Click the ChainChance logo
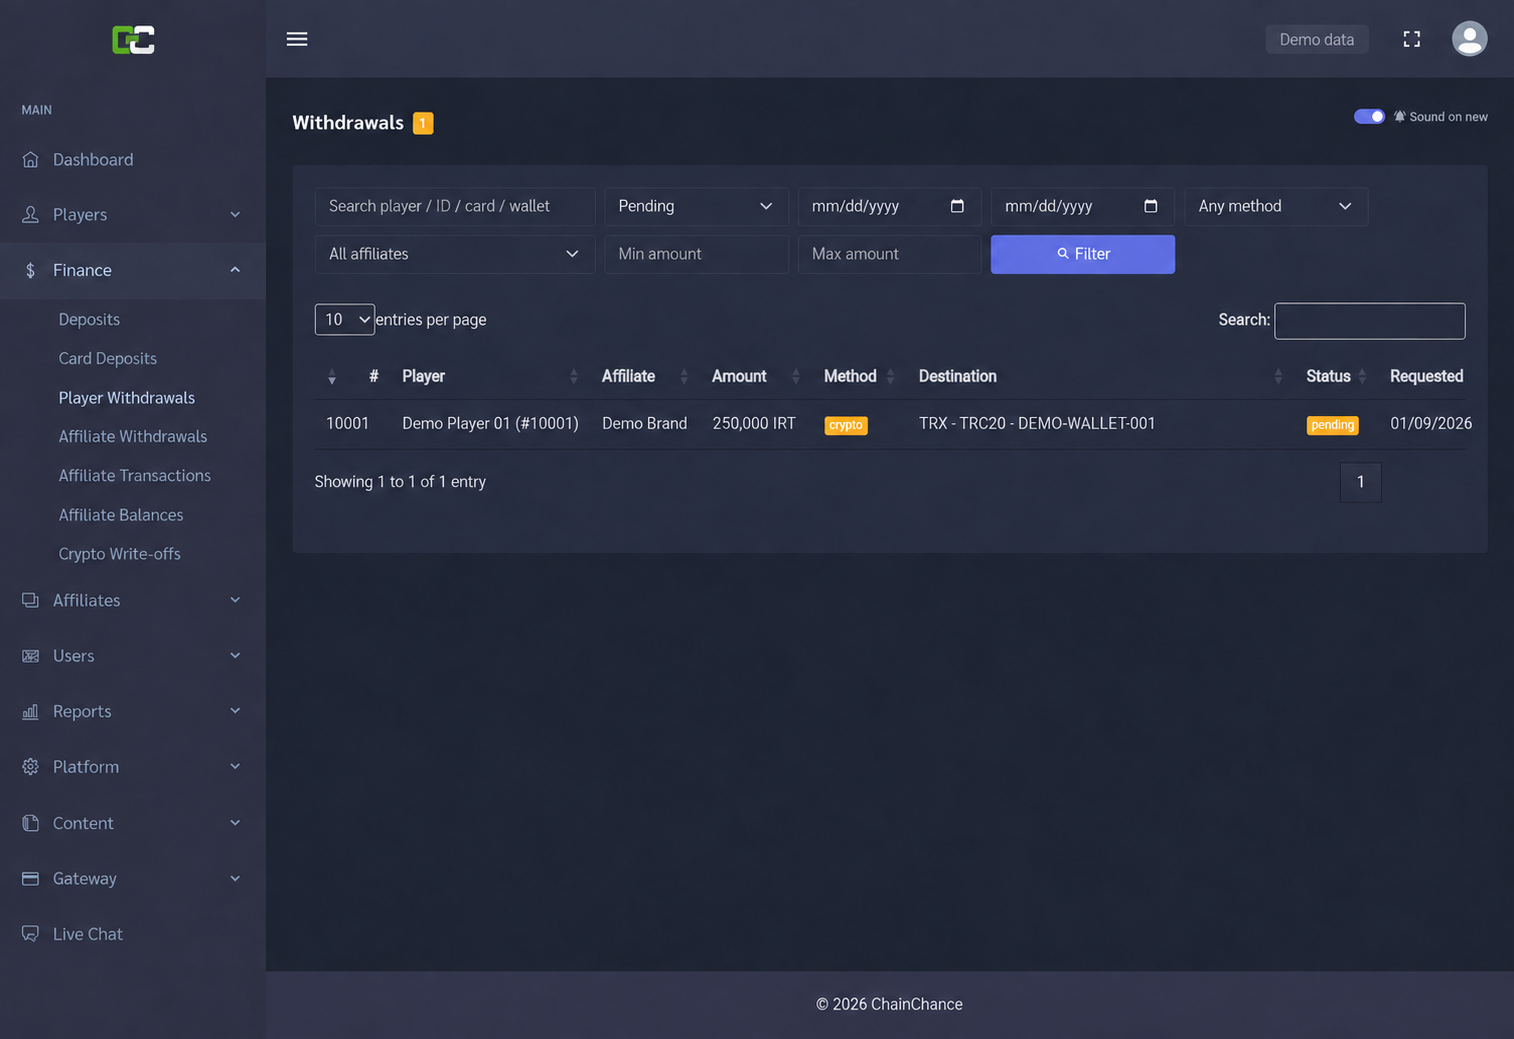Screen dimensions: 1514x1039 click(x=133, y=40)
